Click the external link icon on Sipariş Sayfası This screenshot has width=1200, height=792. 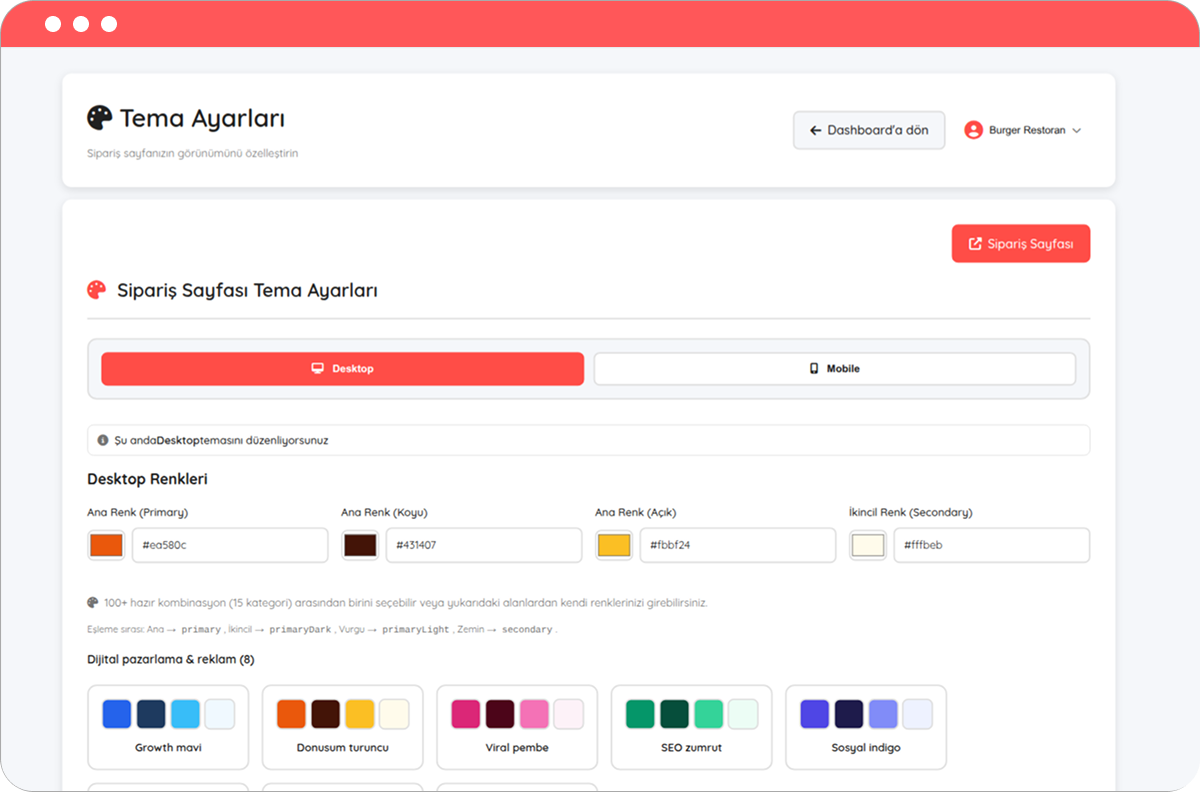pos(975,244)
